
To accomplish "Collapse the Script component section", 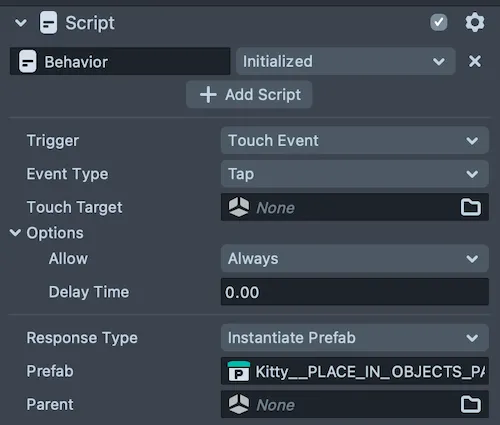I will point(21,23).
